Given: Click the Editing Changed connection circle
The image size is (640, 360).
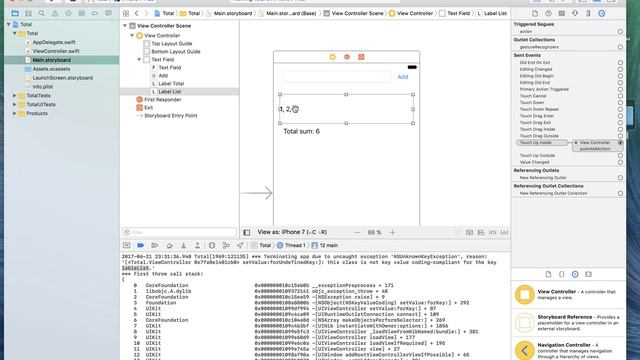Looking at the screenshot, I should (620, 69).
